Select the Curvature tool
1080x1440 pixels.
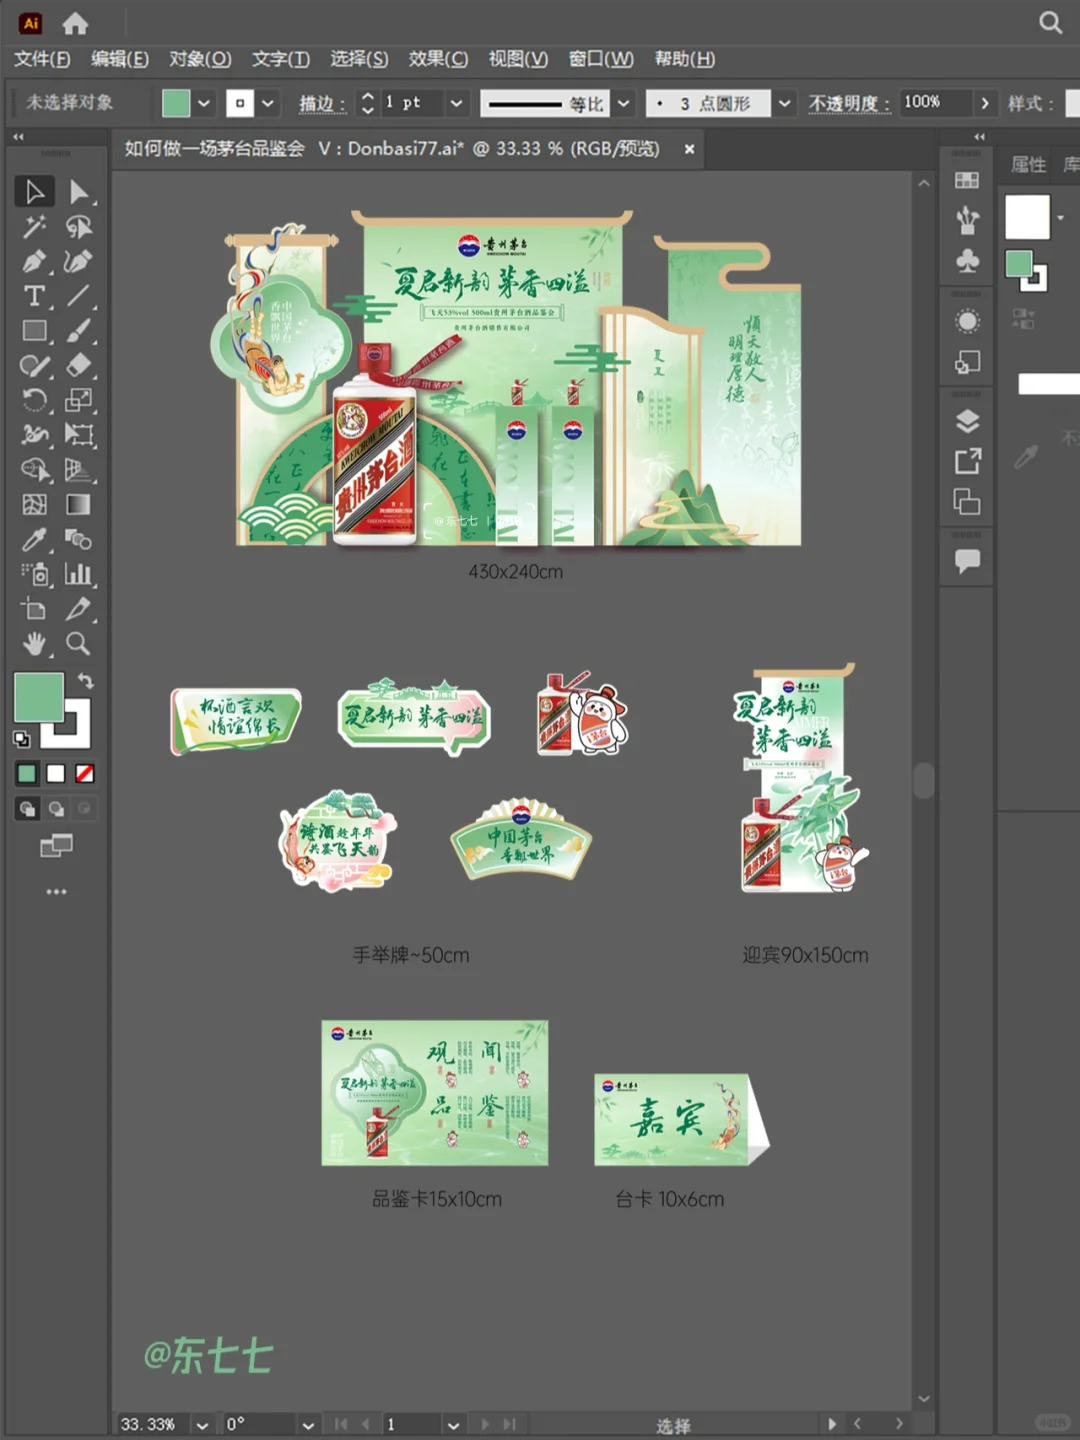(x=79, y=262)
